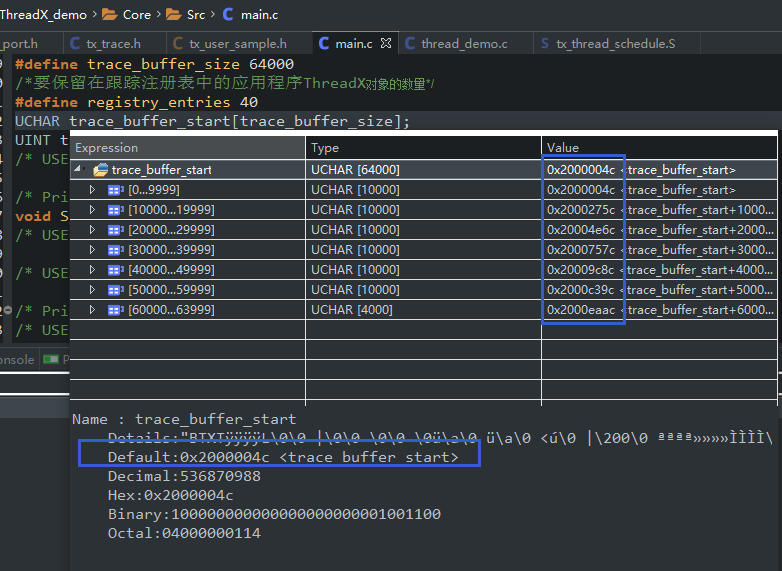This screenshot has height=571, width=782.
Task: Switch to tx_thread_schedule.S tab
Action: [615, 44]
